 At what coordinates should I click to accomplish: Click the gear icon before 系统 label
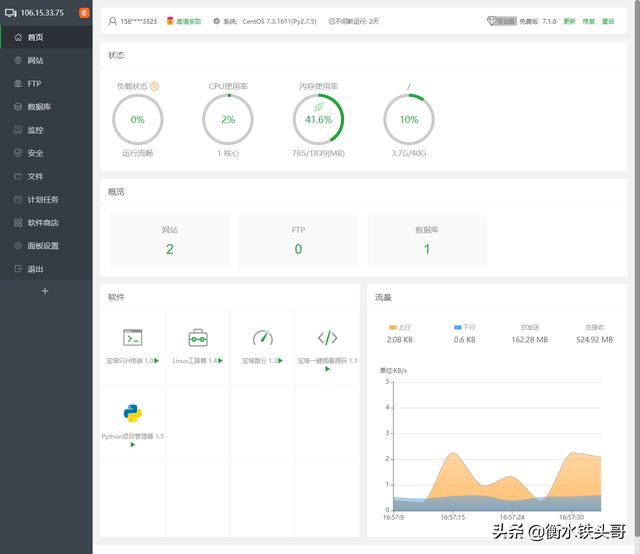coord(216,21)
